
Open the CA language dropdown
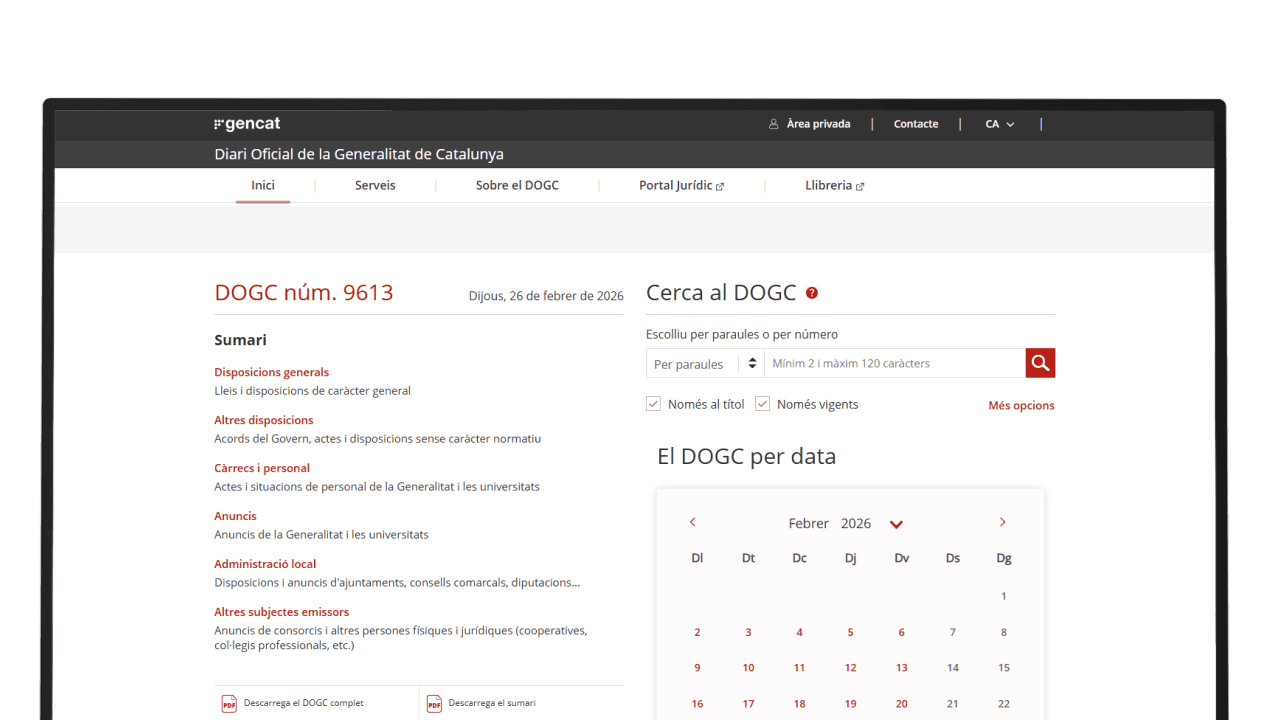point(999,124)
